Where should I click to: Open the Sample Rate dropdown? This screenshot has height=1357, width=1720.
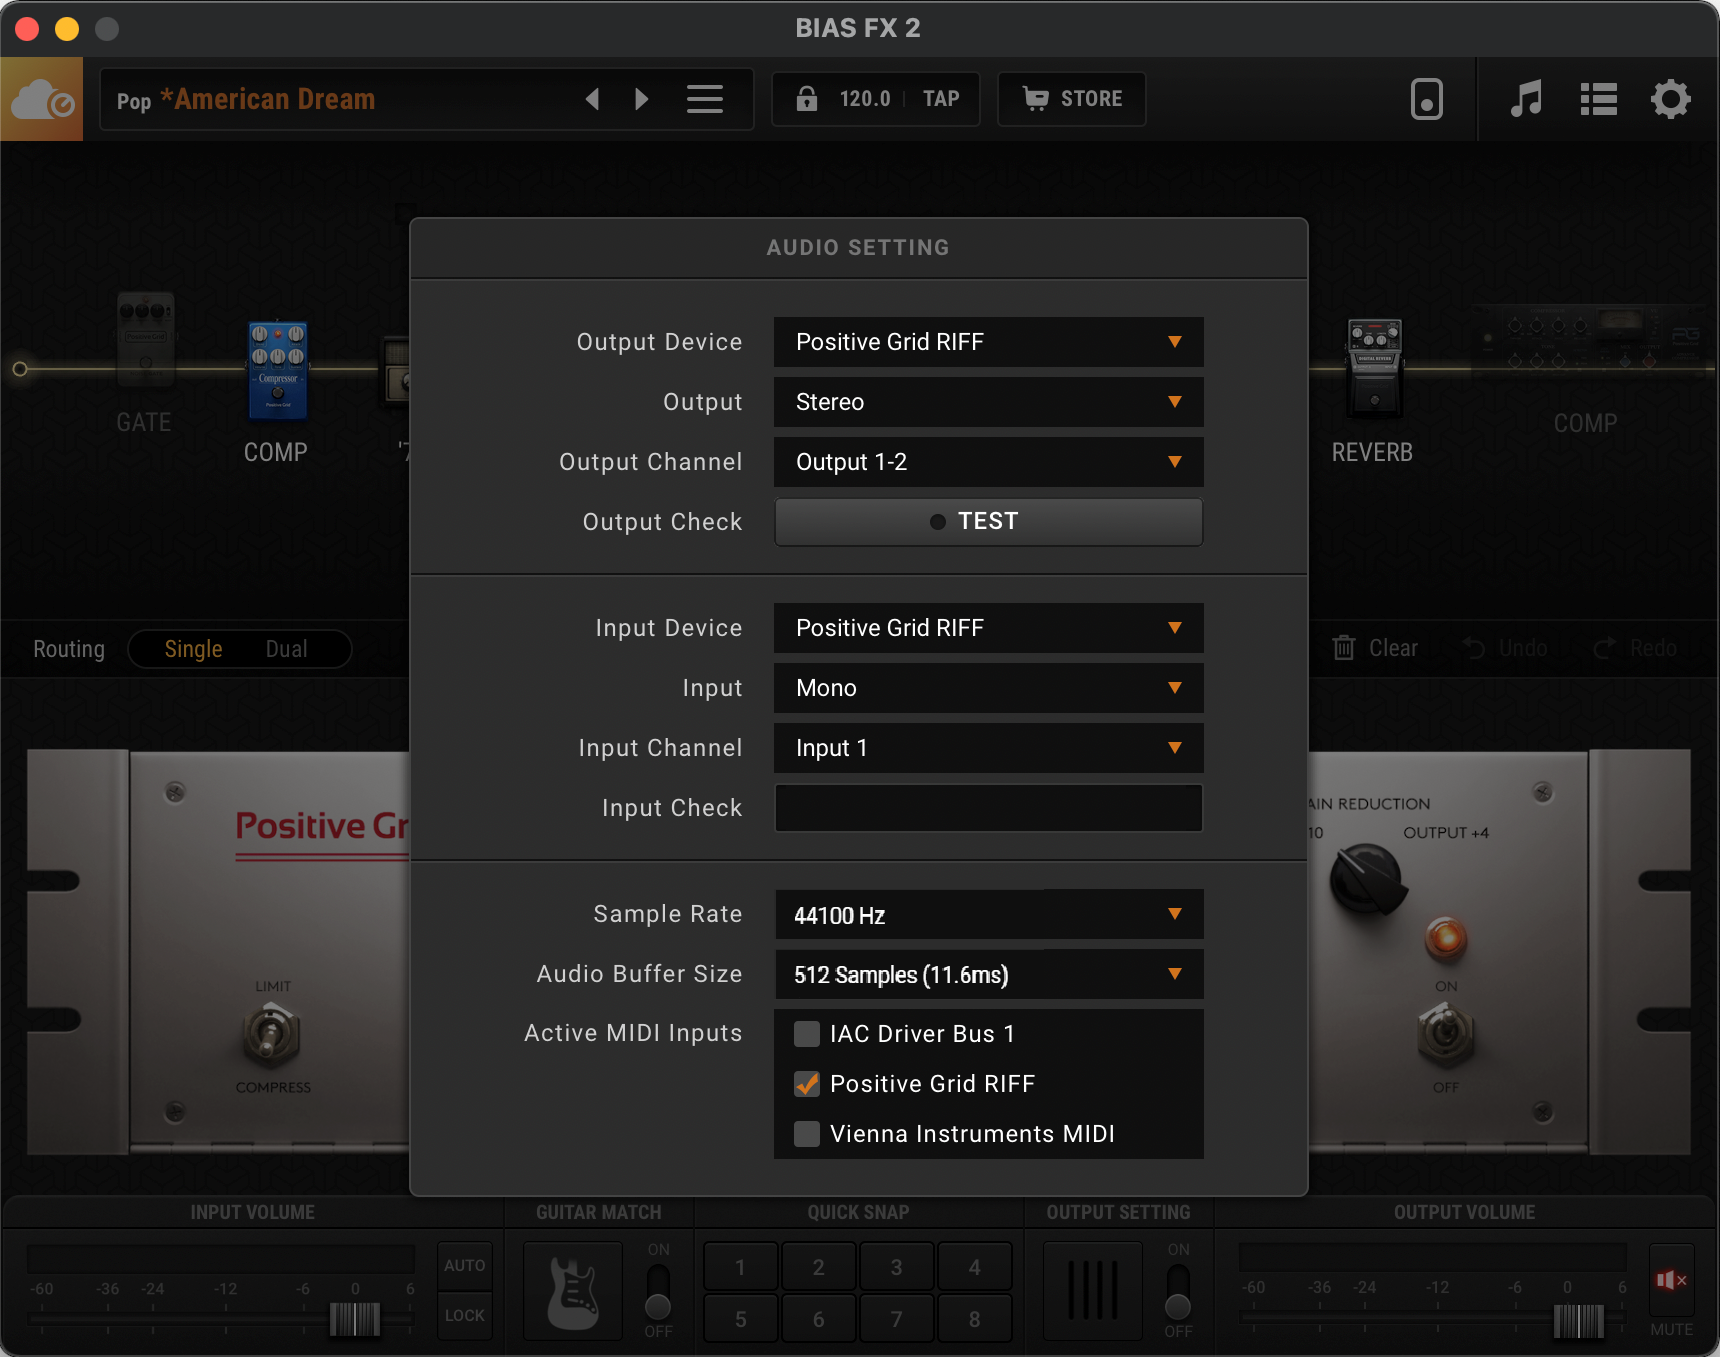point(989,914)
